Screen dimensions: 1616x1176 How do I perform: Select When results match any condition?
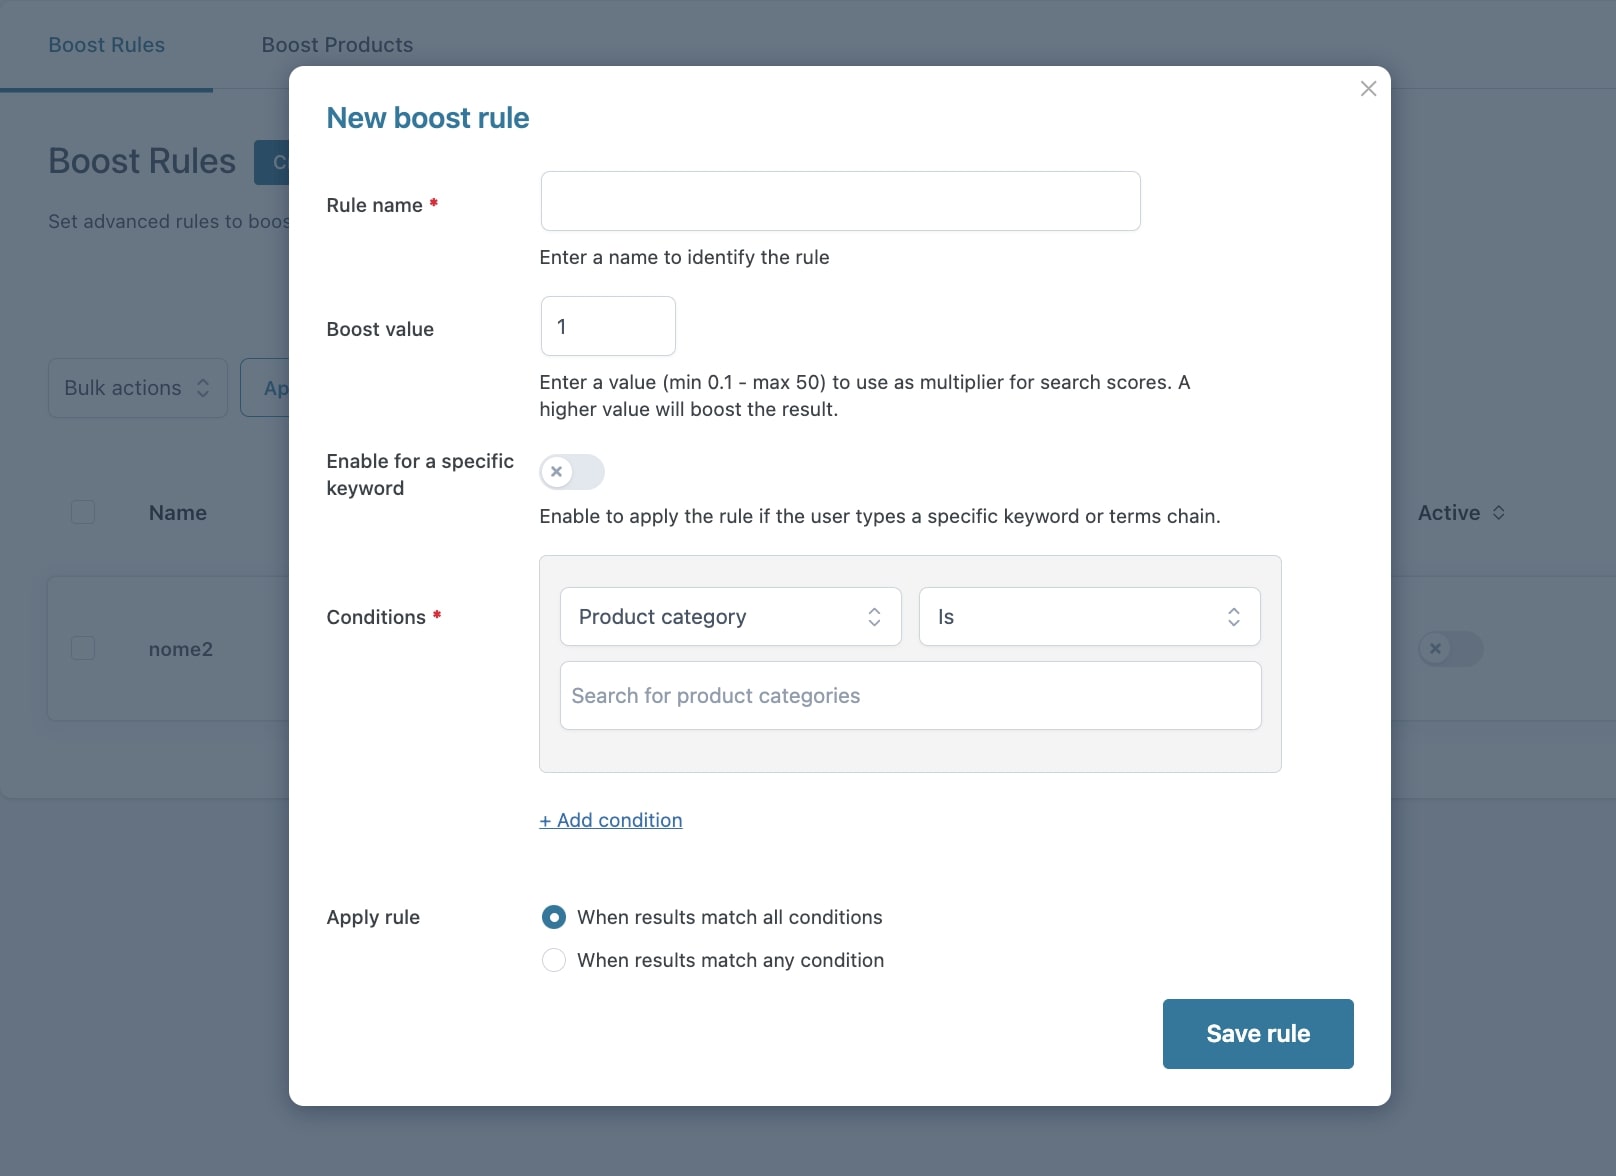point(553,960)
